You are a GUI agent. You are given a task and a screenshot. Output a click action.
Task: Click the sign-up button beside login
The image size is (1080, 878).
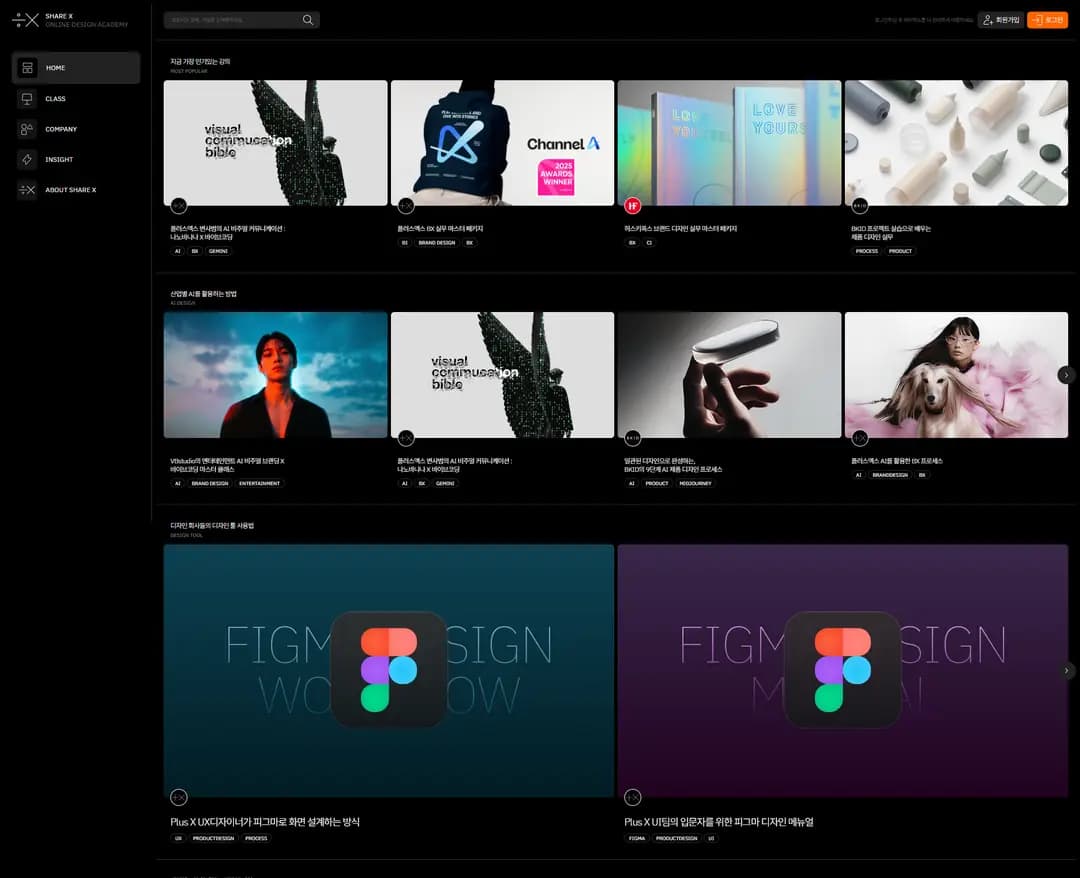click(x=1000, y=20)
